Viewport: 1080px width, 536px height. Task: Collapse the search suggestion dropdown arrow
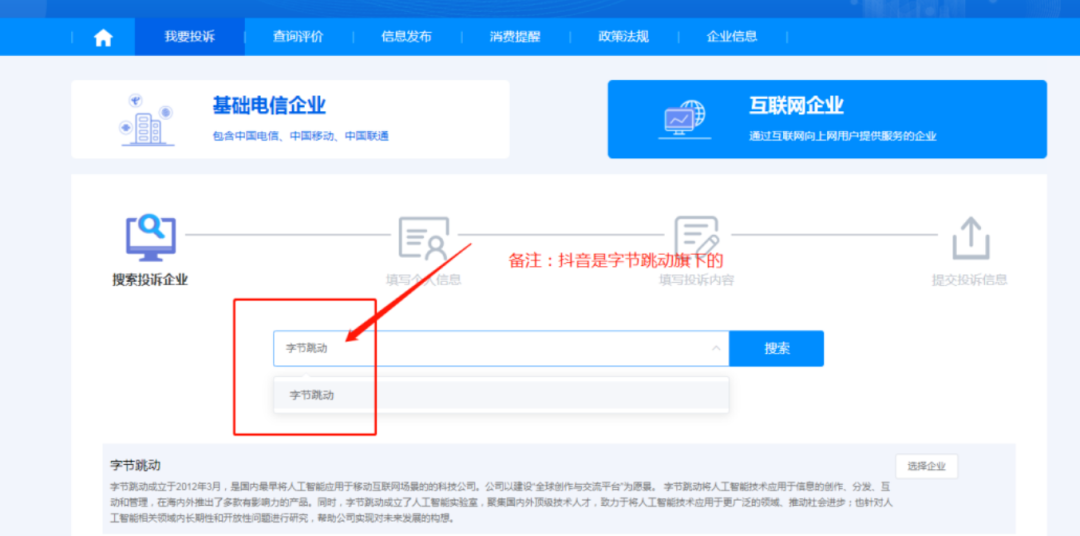click(x=716, y=349)
